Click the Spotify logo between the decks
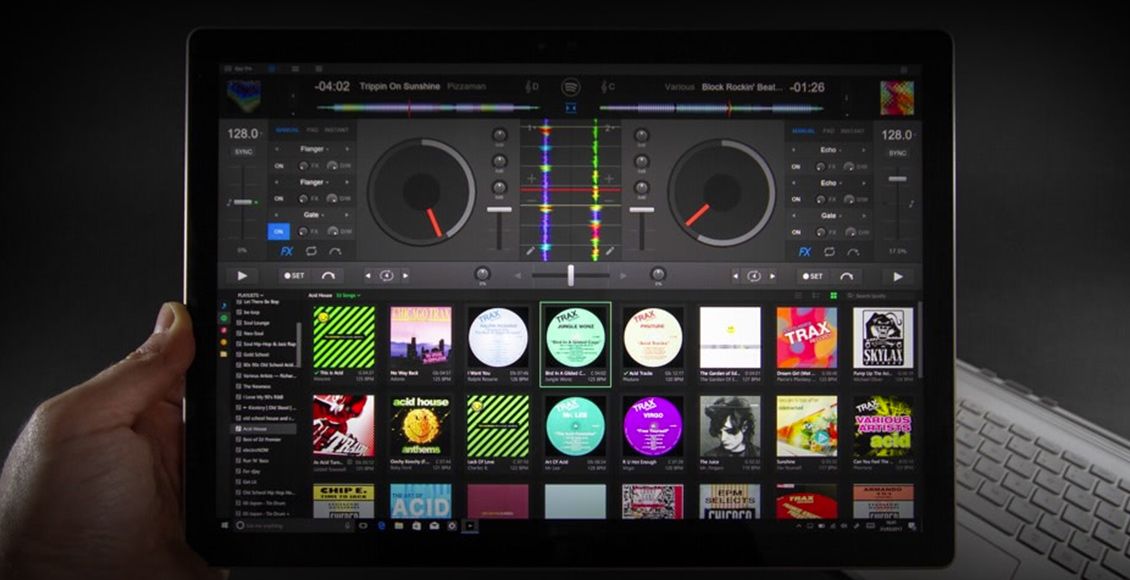1130x580 pixels. click(x=571, y=87)
